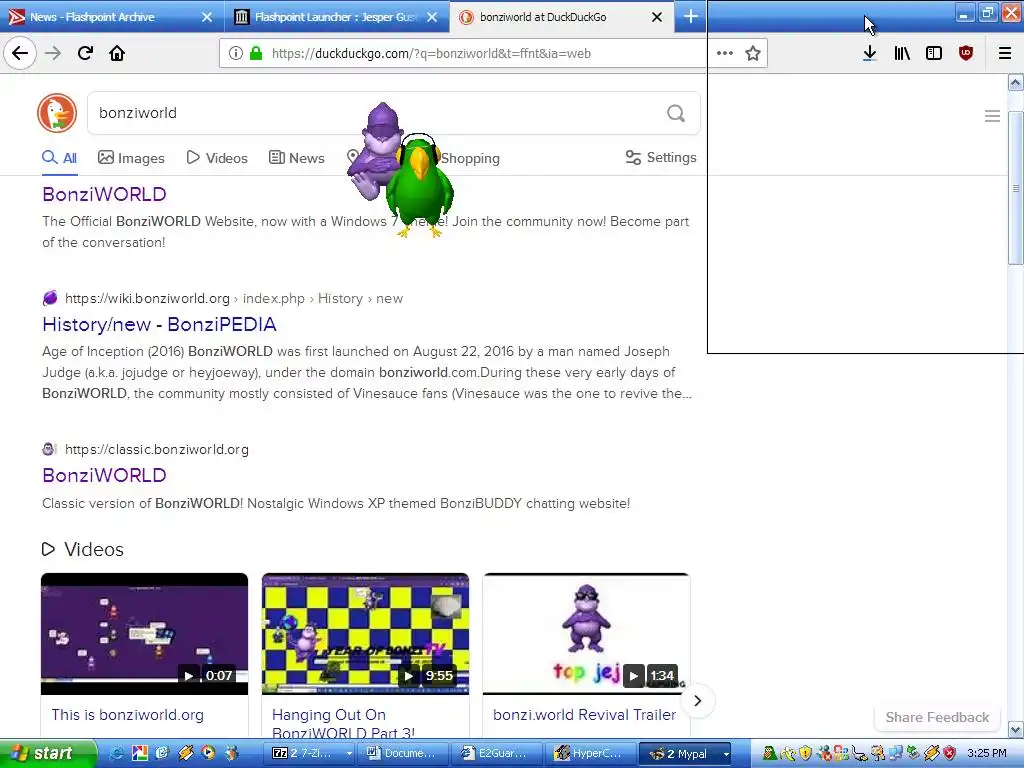The width and height of the screenshot is (1024, 768).
Task: Click the Share Feedback button
Action: (937, 717)
